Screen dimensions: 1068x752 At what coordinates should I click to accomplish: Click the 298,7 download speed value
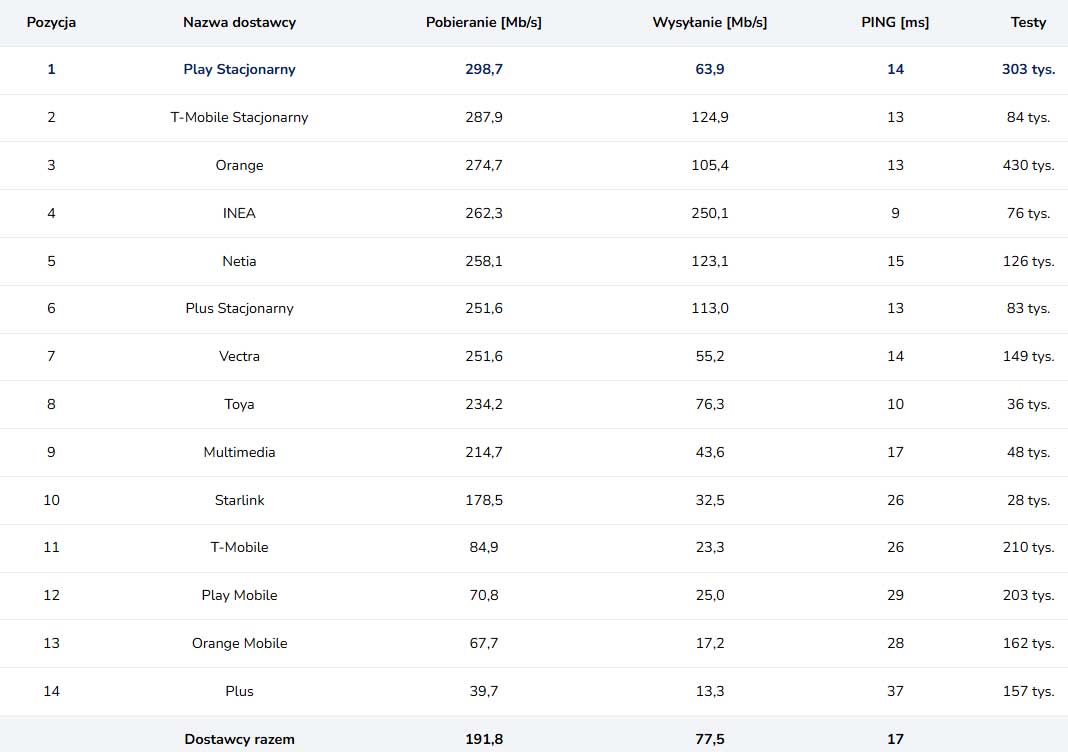coord(484,69)
